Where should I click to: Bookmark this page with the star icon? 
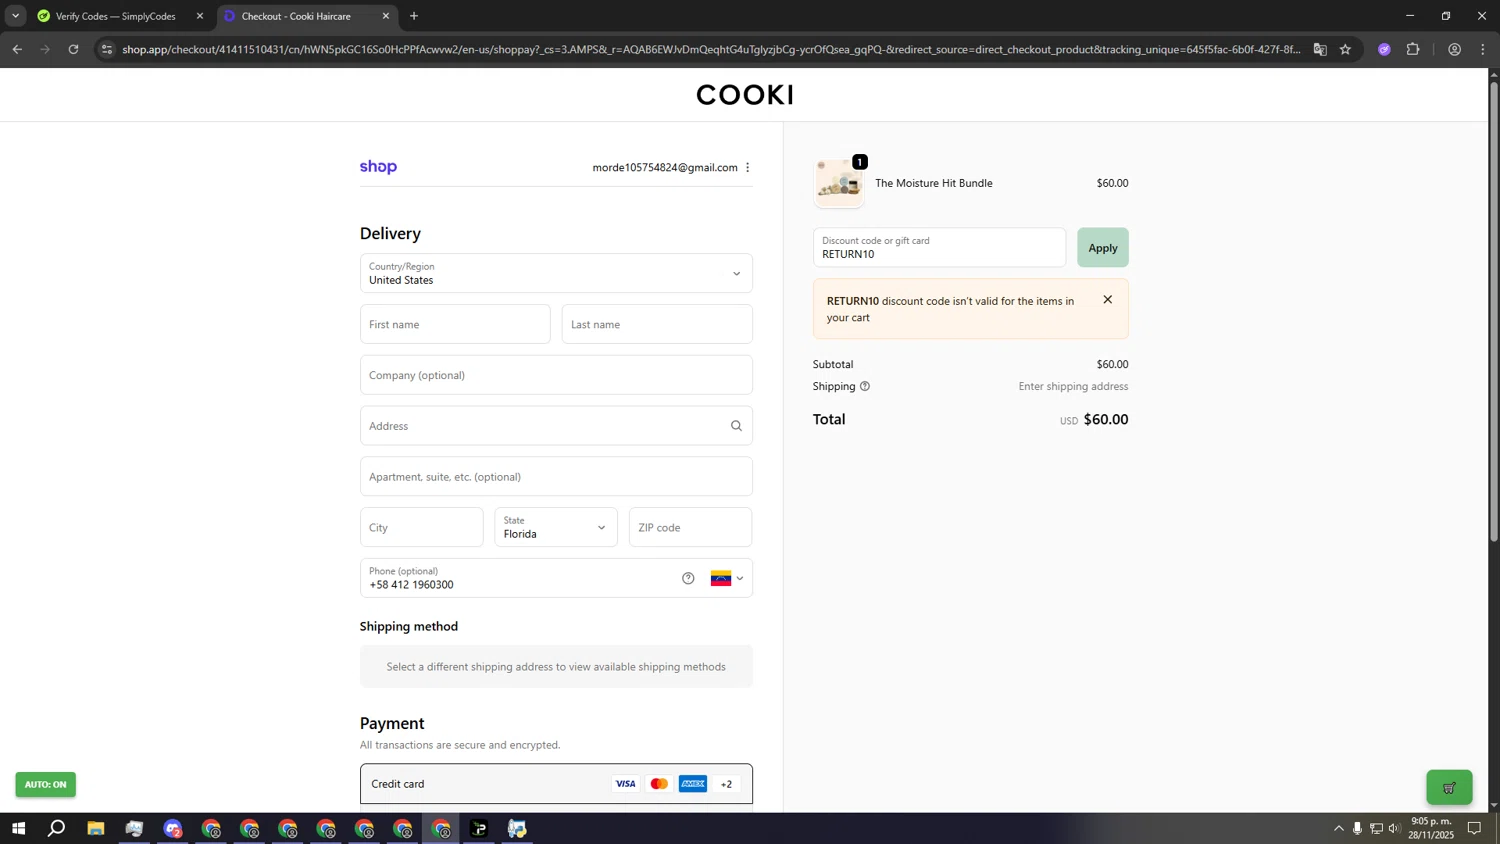pos(1345,49)
